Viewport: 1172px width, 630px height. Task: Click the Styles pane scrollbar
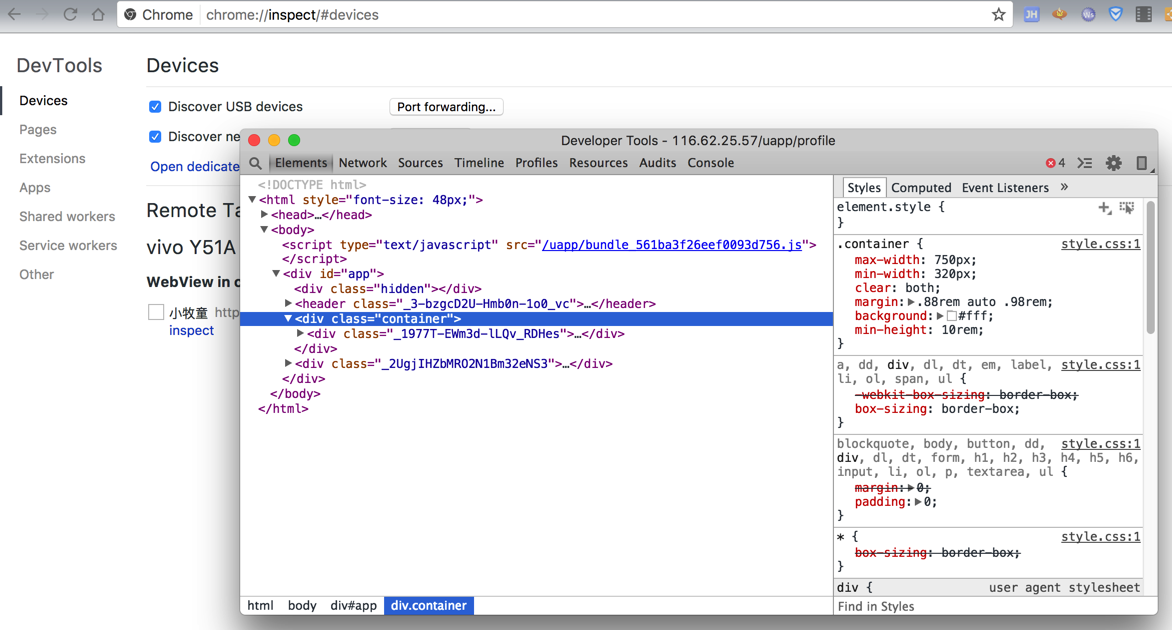(1150, 267)
